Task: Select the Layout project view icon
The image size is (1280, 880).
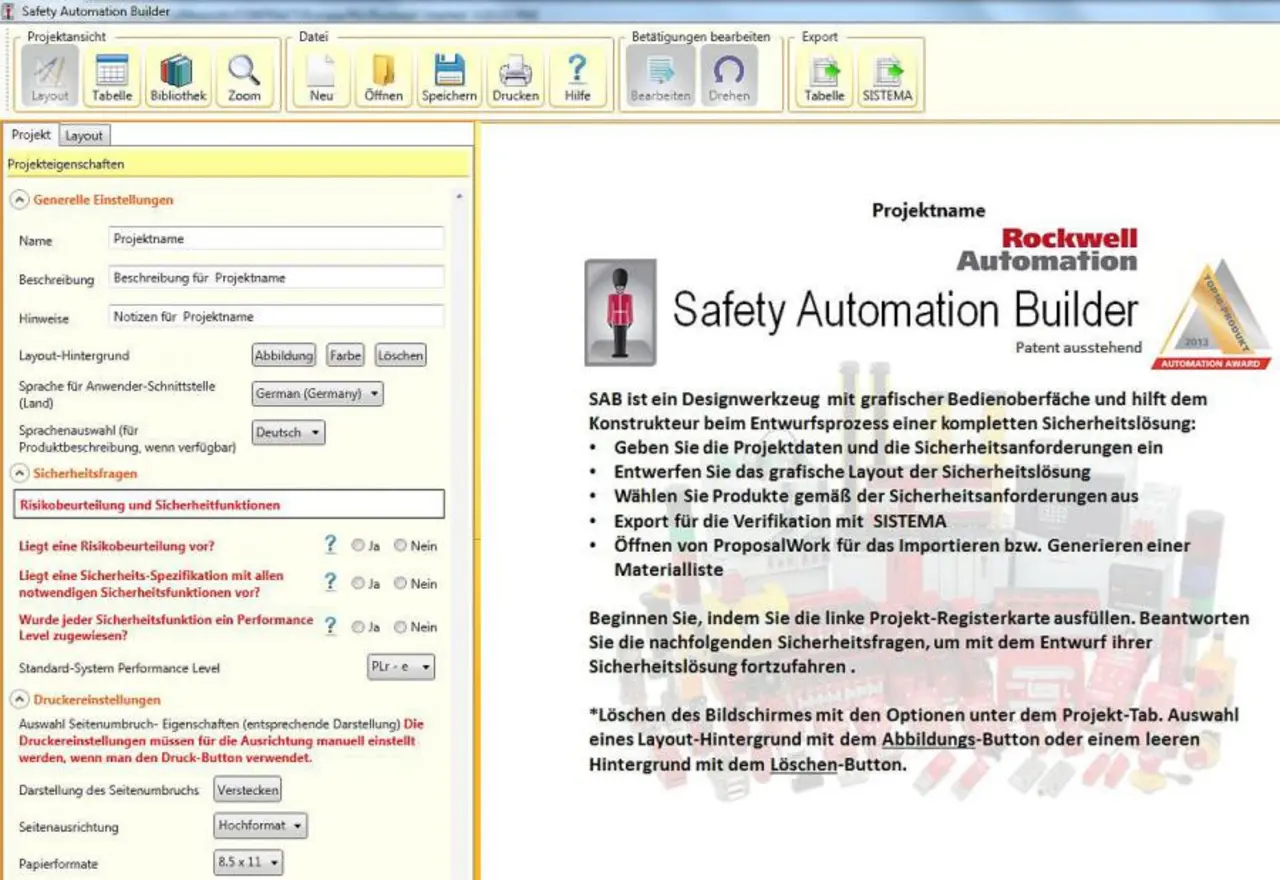Action: point(50,77)
